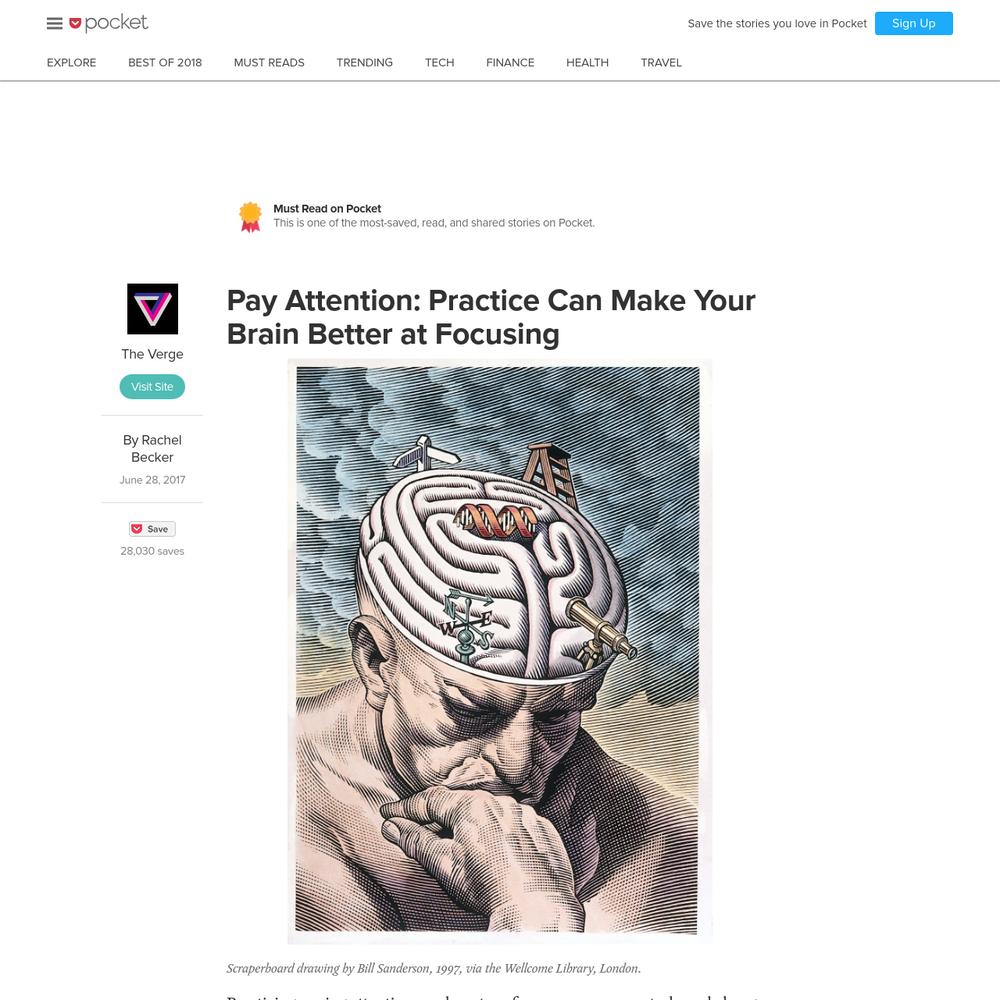Open the Health category
The height and width of the screenshot is (1000, 1000).
(x=587, y=62)
